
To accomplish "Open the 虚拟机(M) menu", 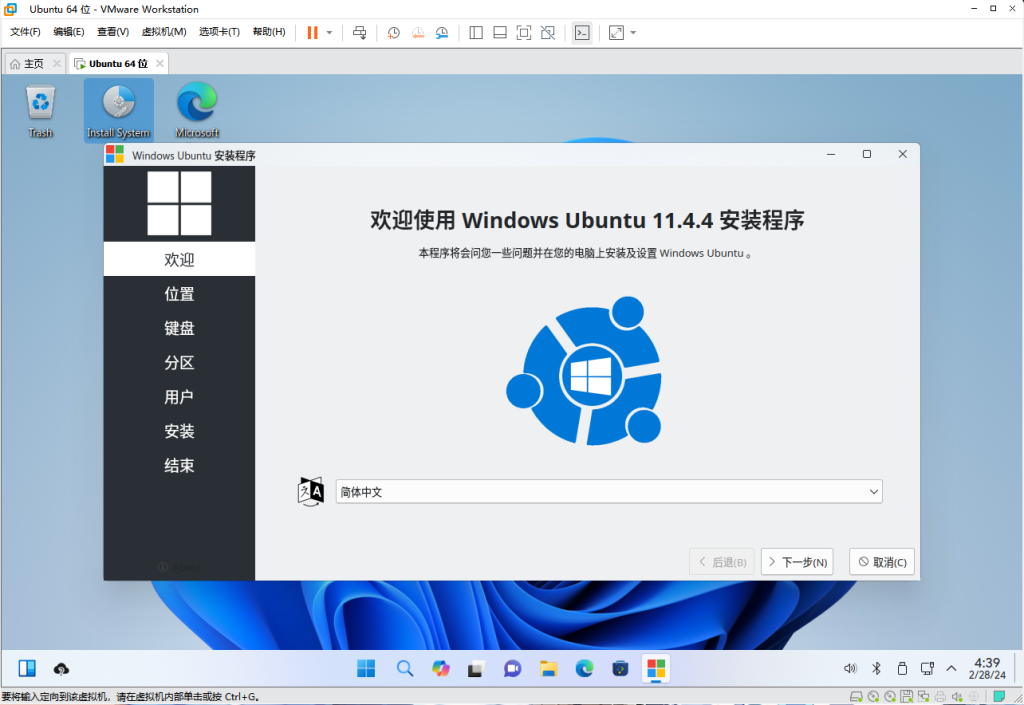I will point(164,32).
